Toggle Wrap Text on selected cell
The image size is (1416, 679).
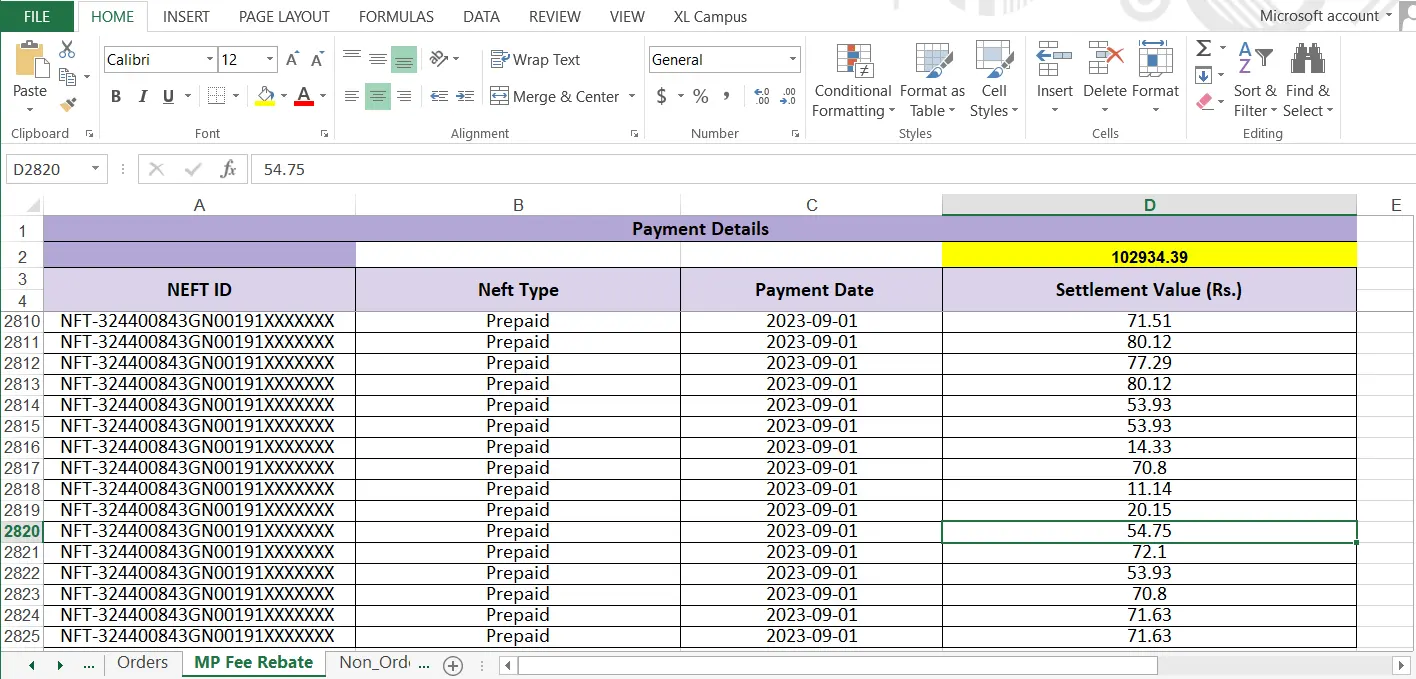(535, 60)
